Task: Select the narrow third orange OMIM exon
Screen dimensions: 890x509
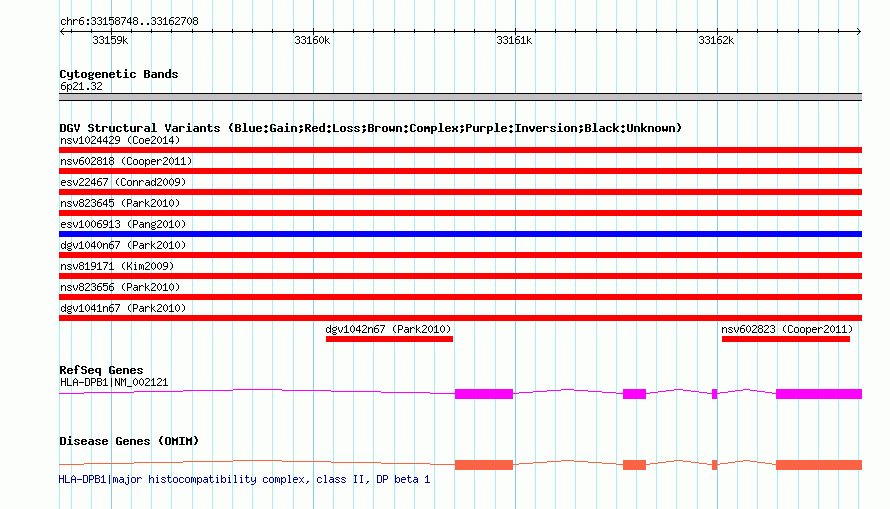Action: pos(715,465)
